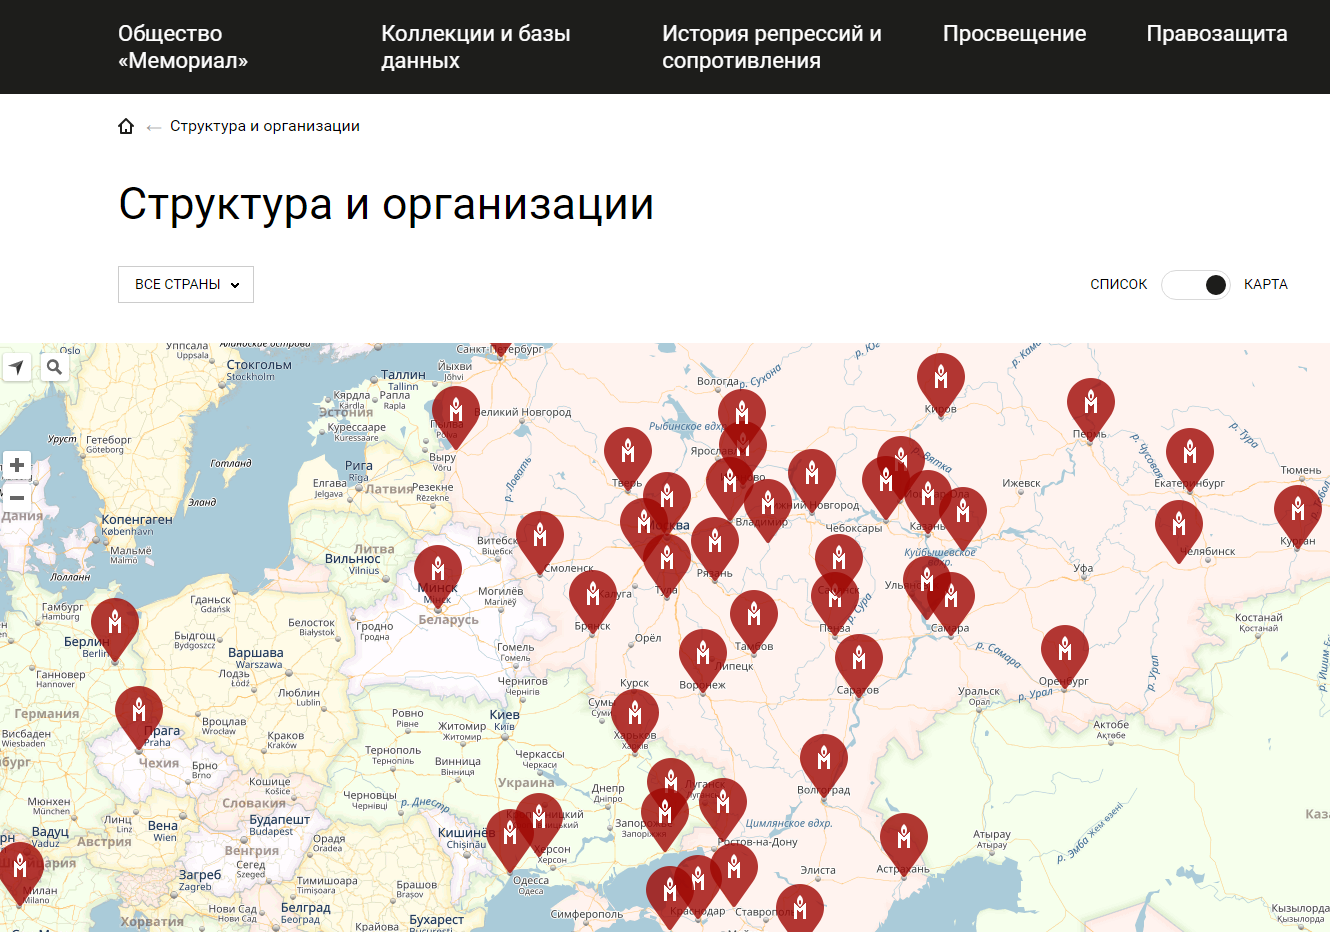This screenshot has height=932, width=1330.
Task: Switch to КАРТА view label
Action: click(1266, 284)
